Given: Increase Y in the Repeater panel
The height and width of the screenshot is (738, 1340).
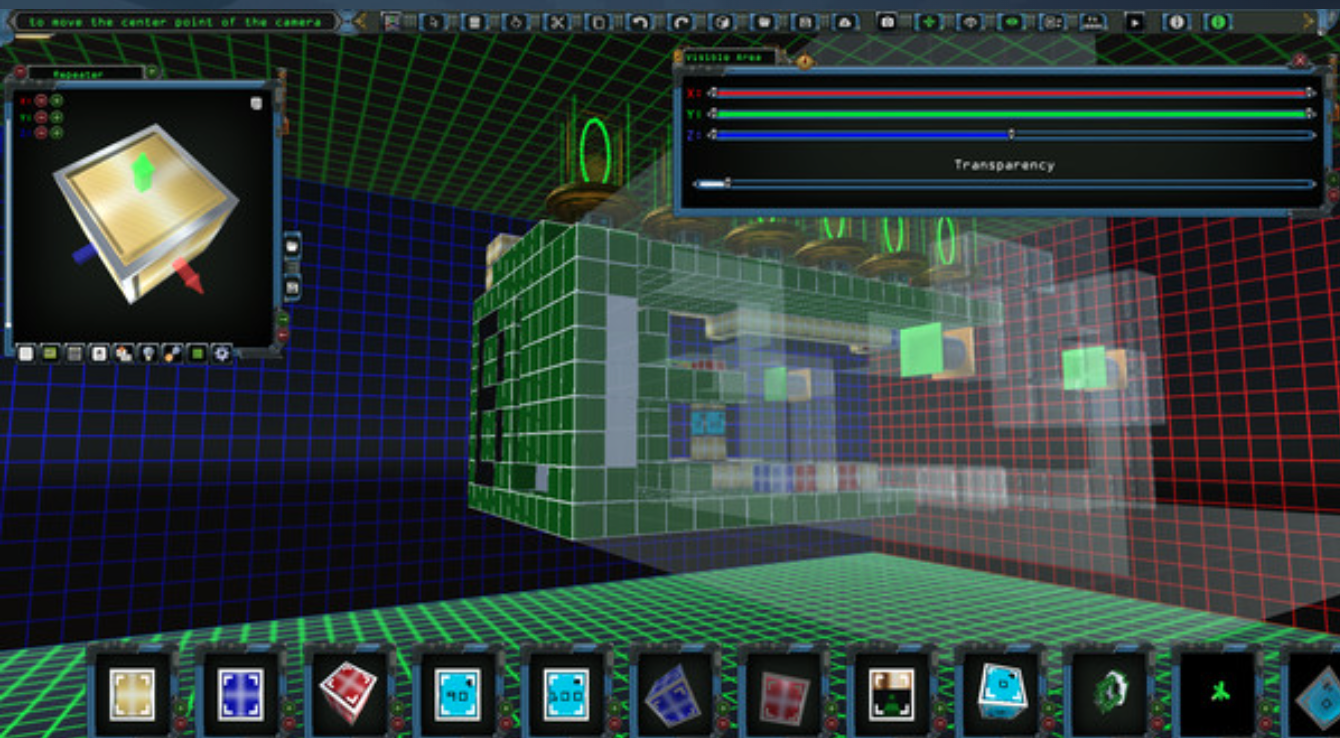Looking at the screenshot, I should (x=57, y=116).
